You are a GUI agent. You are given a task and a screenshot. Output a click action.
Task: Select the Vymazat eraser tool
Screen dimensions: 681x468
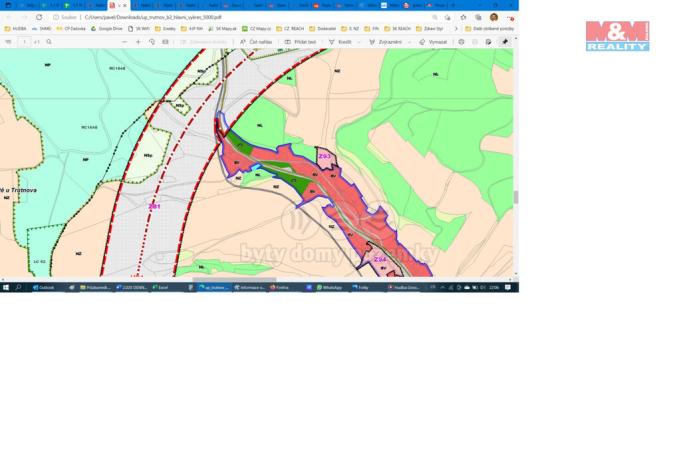[434, 42]
